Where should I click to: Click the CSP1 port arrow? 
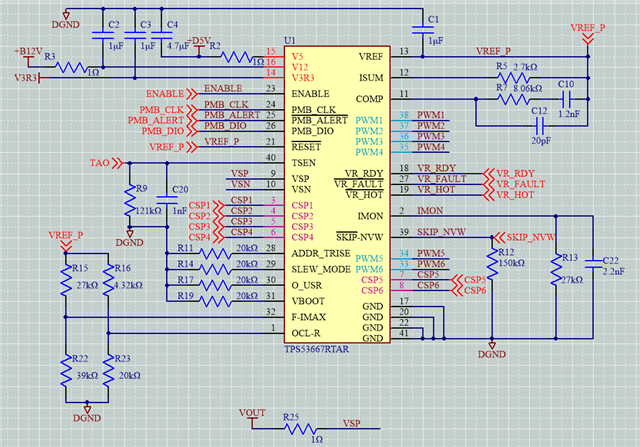pos(218,205)
